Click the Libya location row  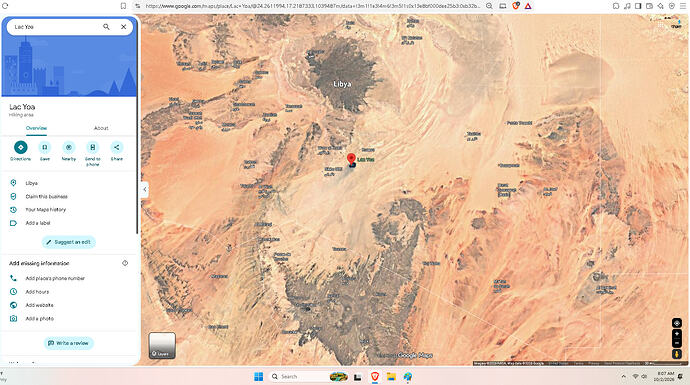70,183
